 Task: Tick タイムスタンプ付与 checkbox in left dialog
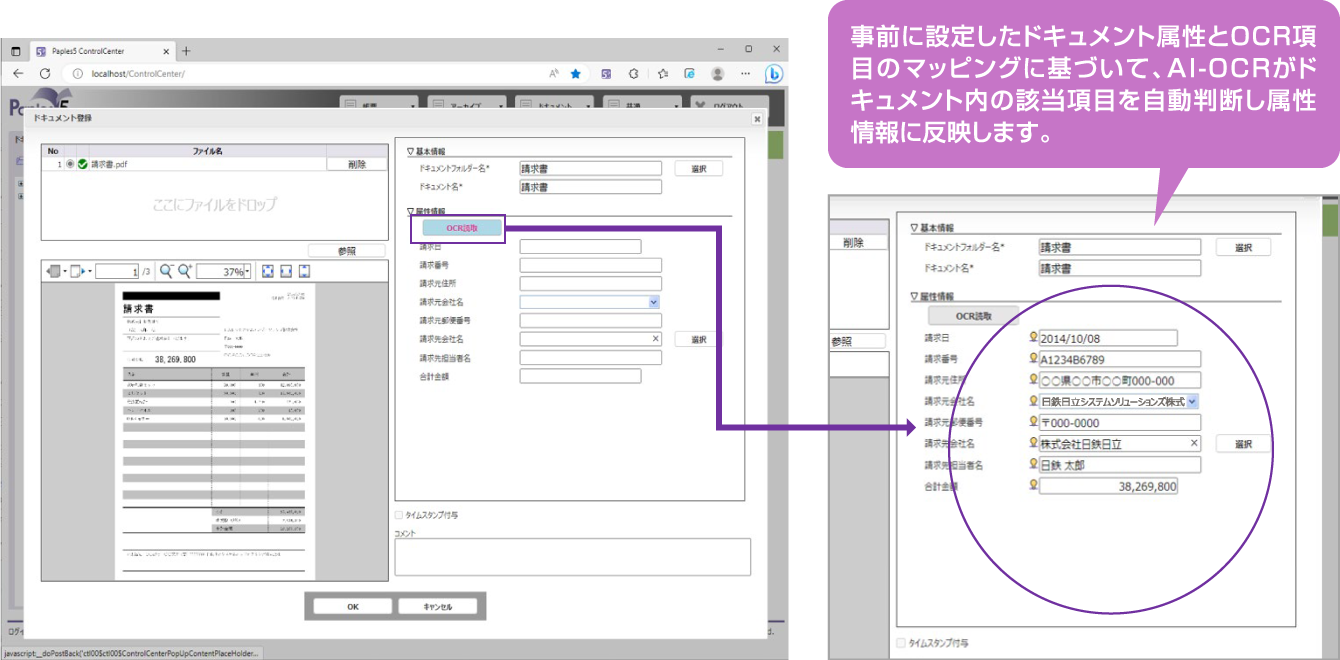400,515
